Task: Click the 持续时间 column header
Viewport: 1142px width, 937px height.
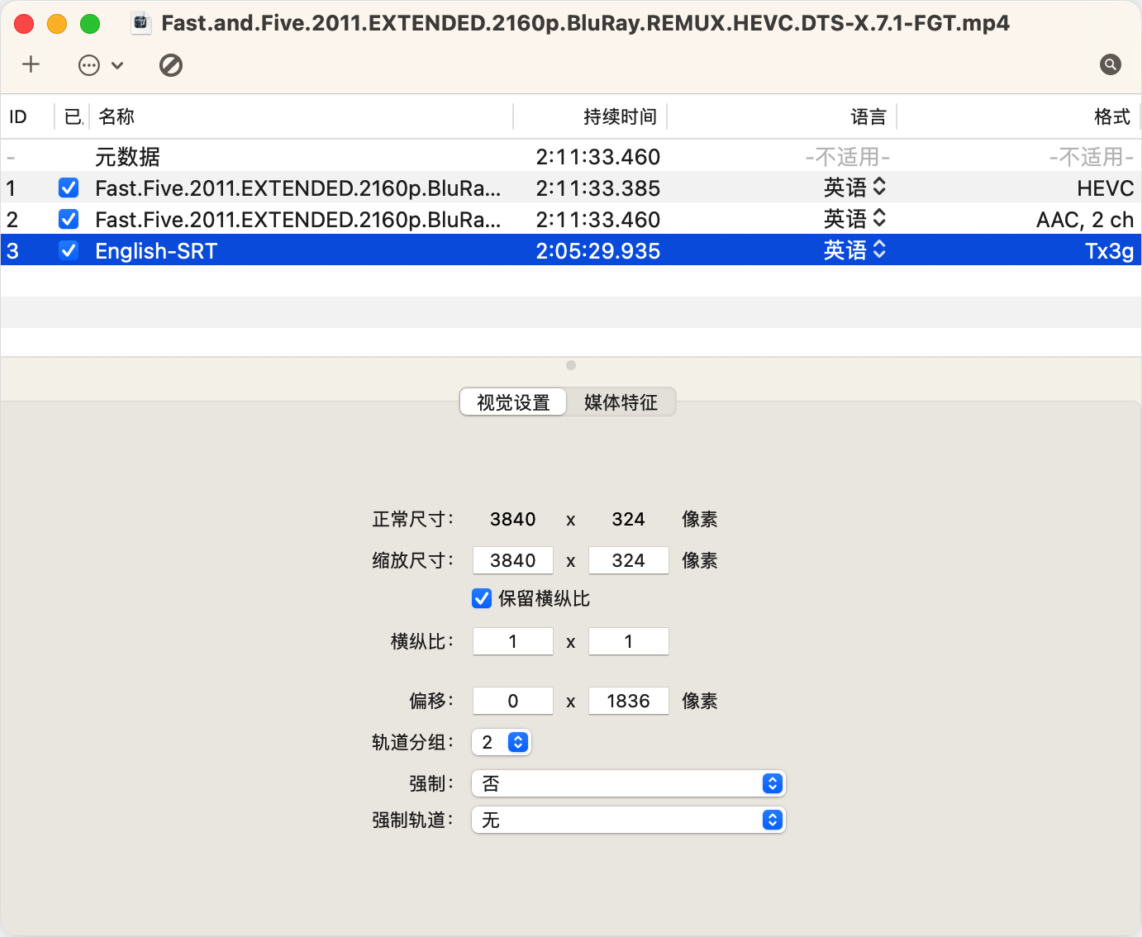Action: pos(590,116)
